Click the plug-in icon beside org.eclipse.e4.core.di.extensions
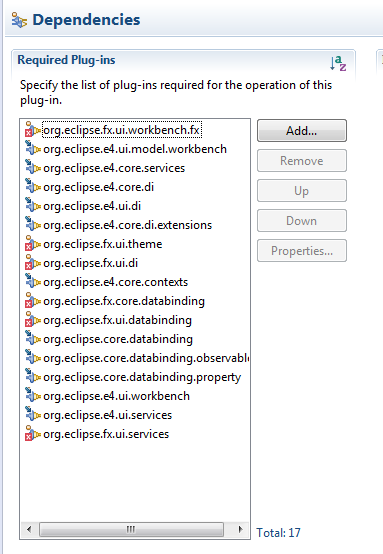This screenshot has height=554, width=383. (x=33, y=225)
